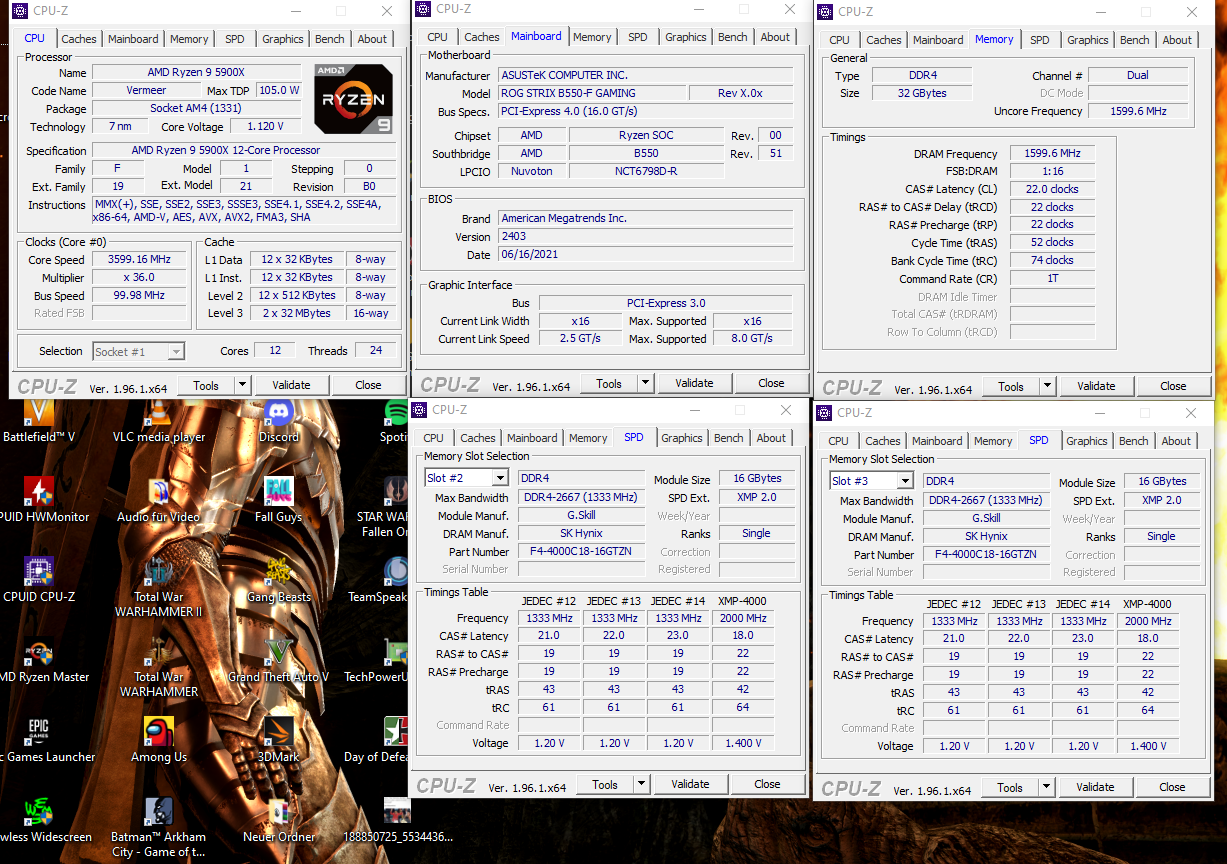Open the Audio für Video folder icon

click(x=159, y=492)
